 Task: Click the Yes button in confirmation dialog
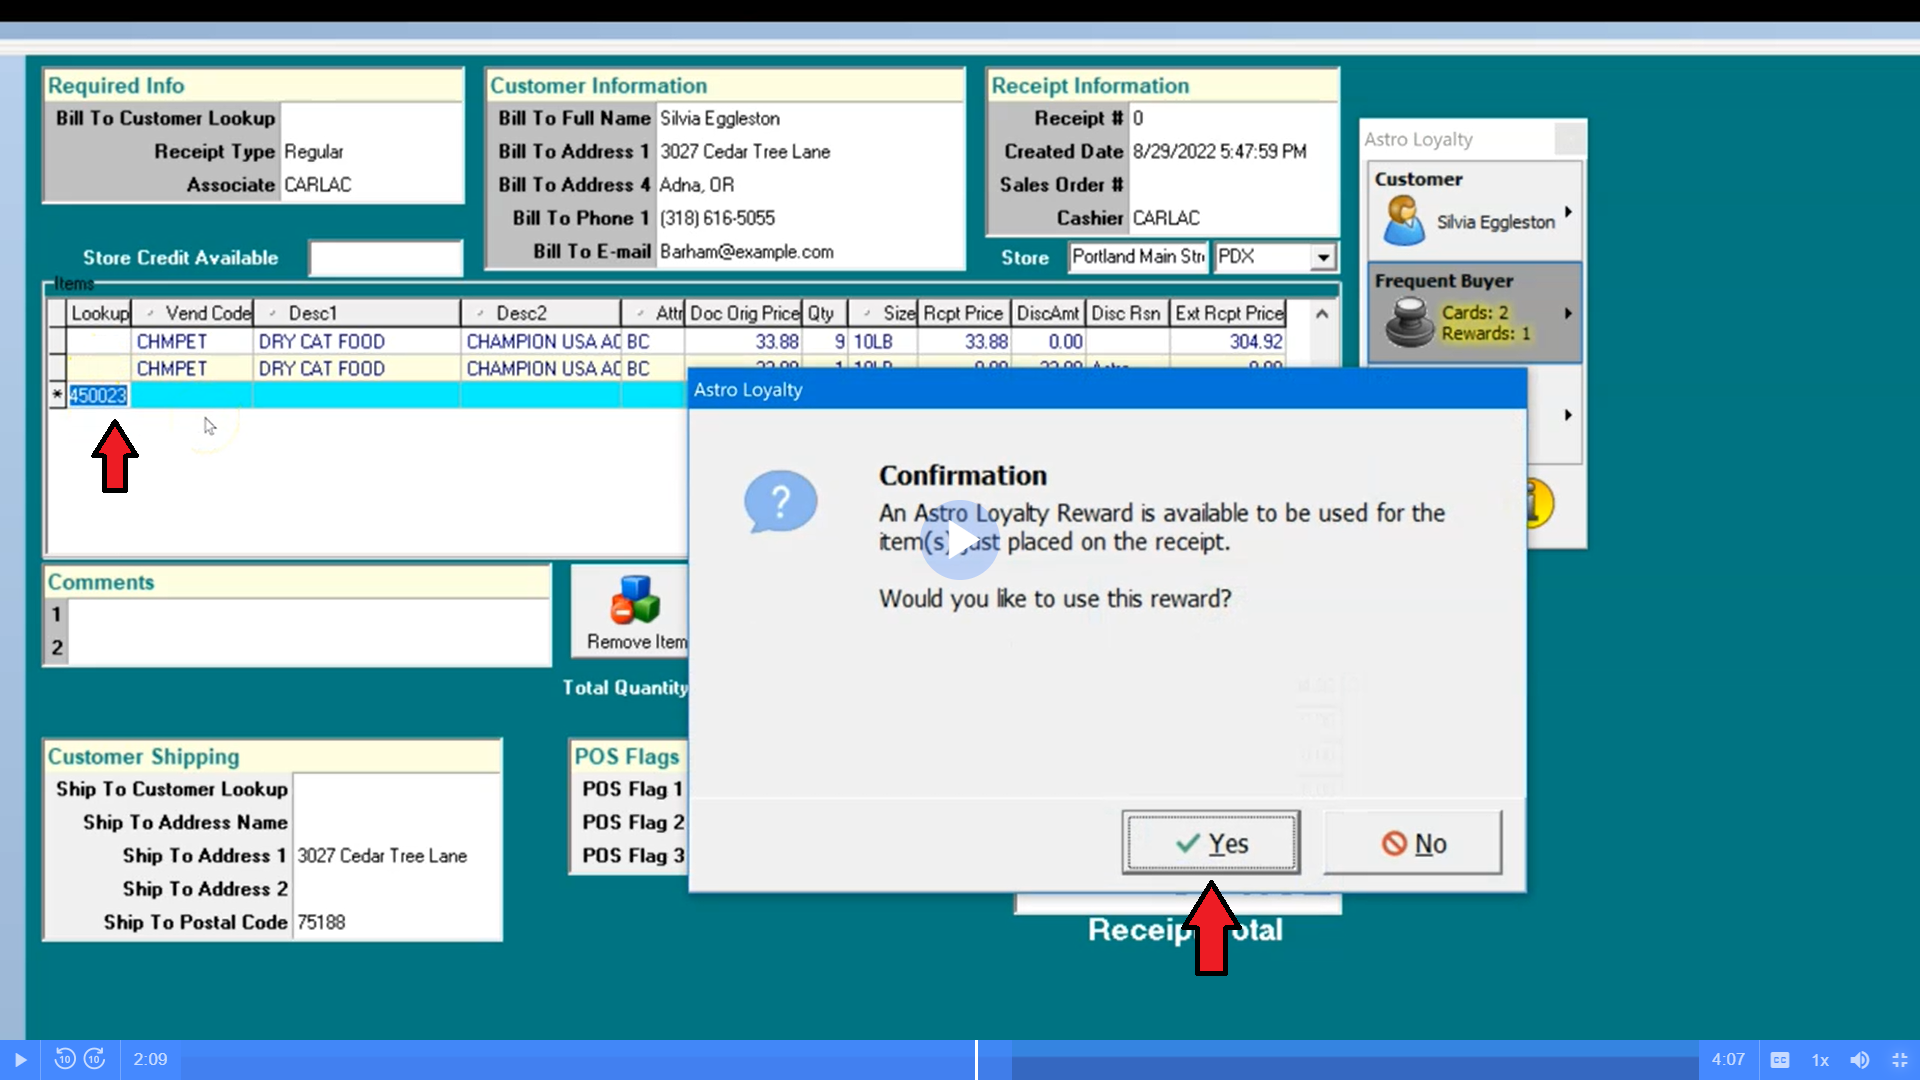(1210, 843)
